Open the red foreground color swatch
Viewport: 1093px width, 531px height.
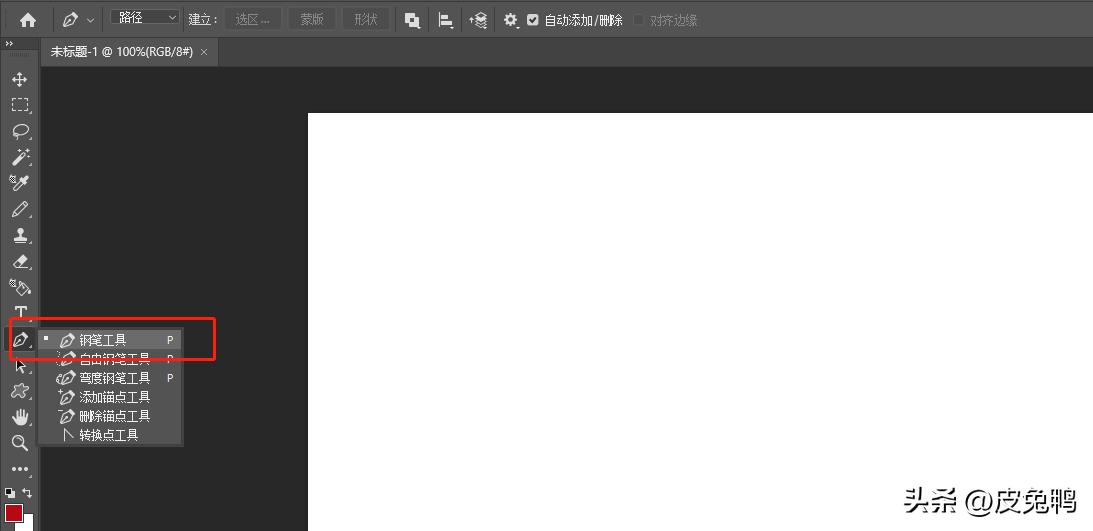tap(14, 513)
